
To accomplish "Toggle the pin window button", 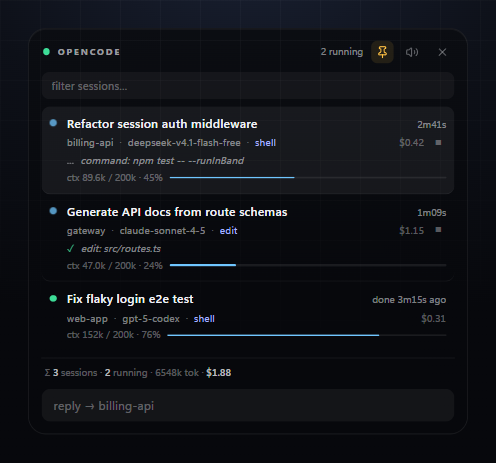I will coord(382,52).
